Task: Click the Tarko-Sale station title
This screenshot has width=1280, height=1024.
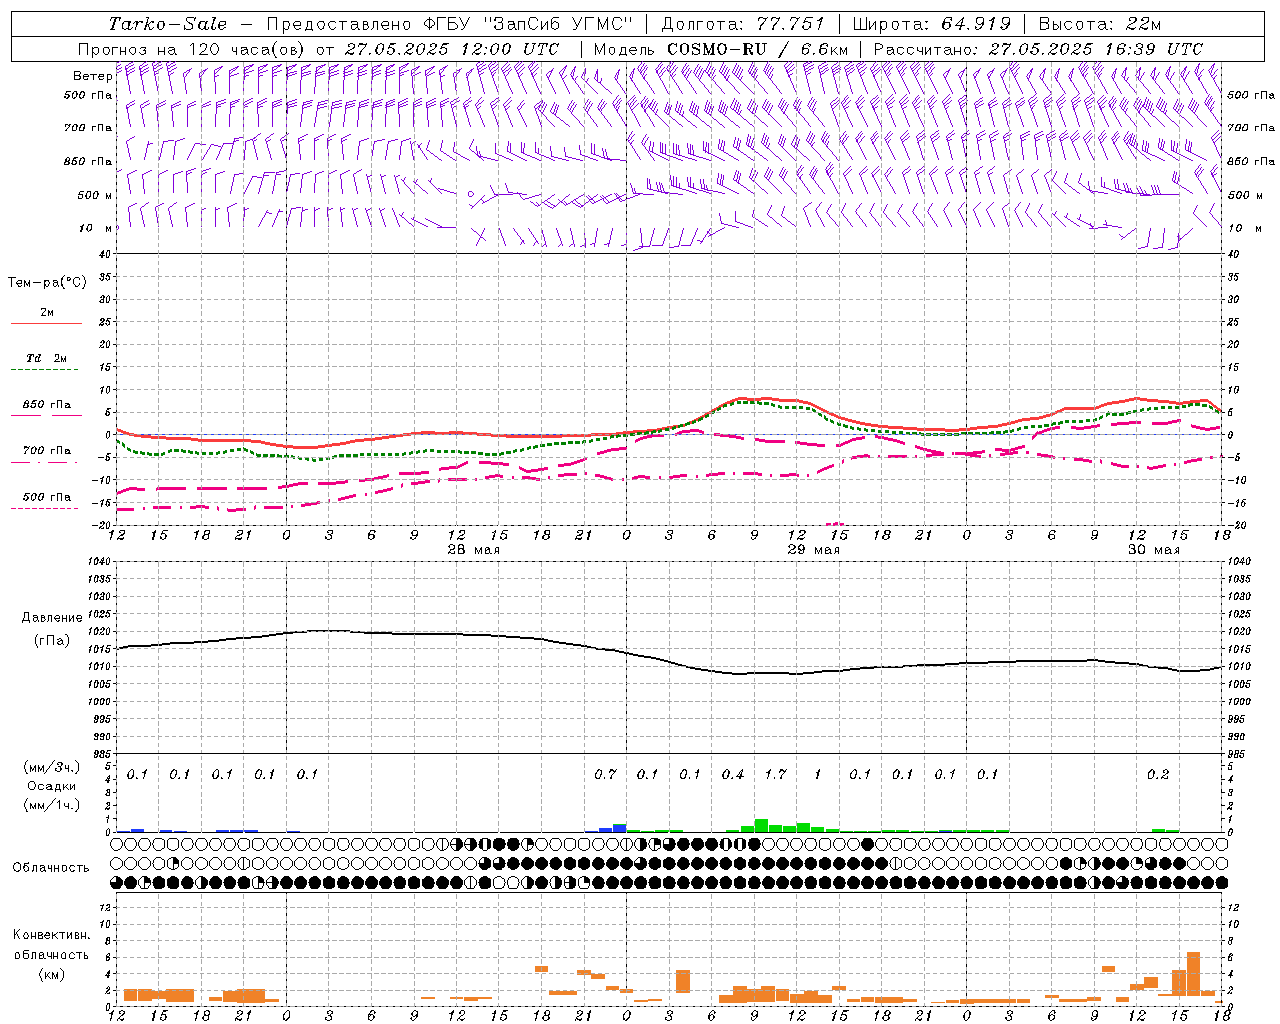Action: [x=168, y=24]
